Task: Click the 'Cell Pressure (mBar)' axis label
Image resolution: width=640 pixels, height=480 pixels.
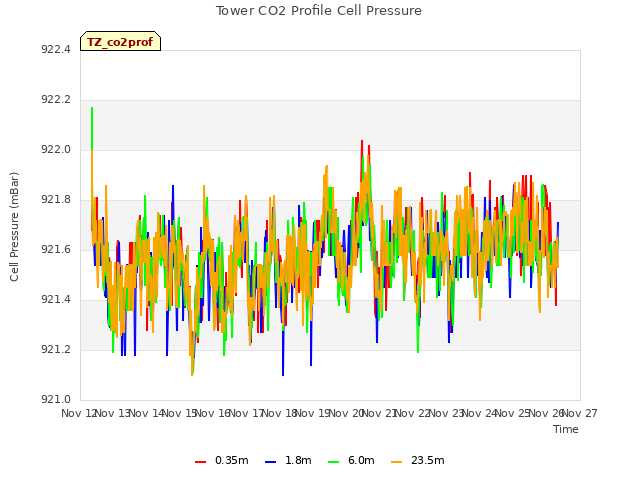Action: (14, 227)
